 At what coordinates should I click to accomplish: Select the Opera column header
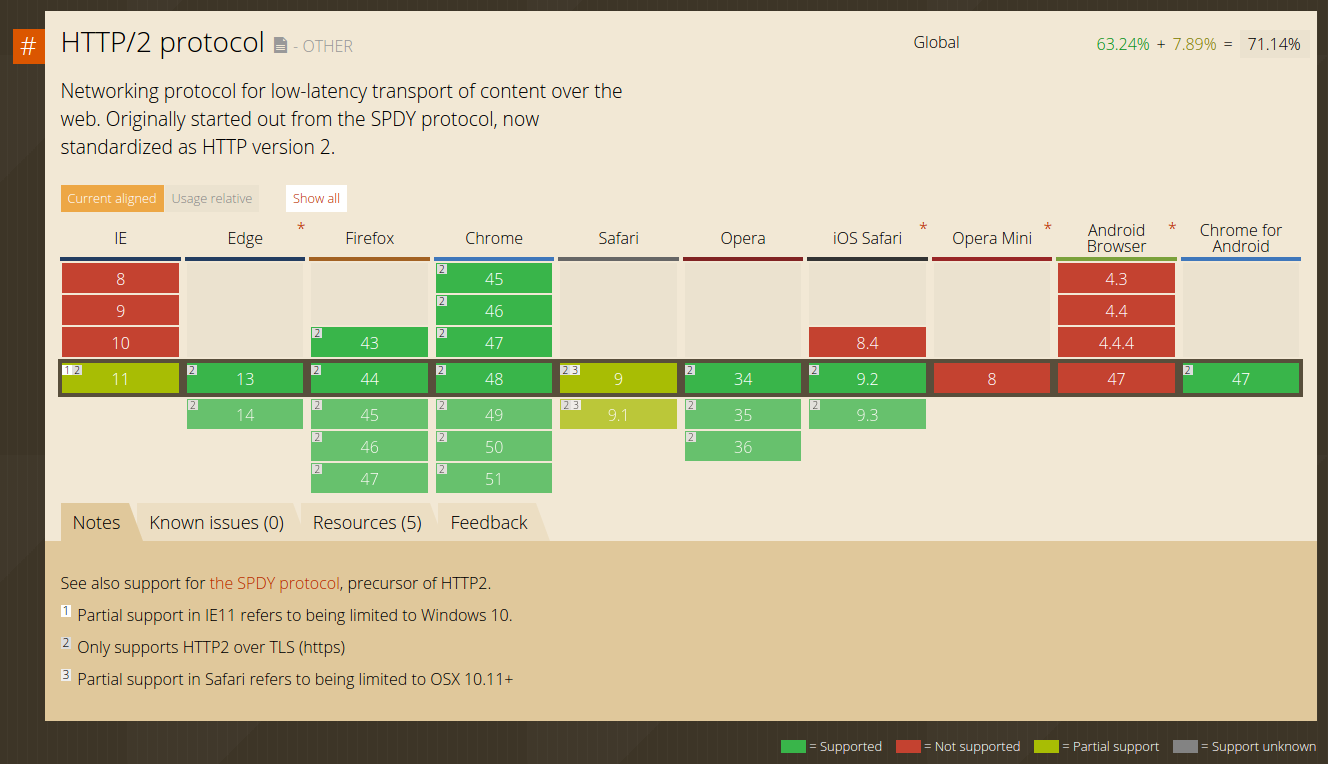743,238
